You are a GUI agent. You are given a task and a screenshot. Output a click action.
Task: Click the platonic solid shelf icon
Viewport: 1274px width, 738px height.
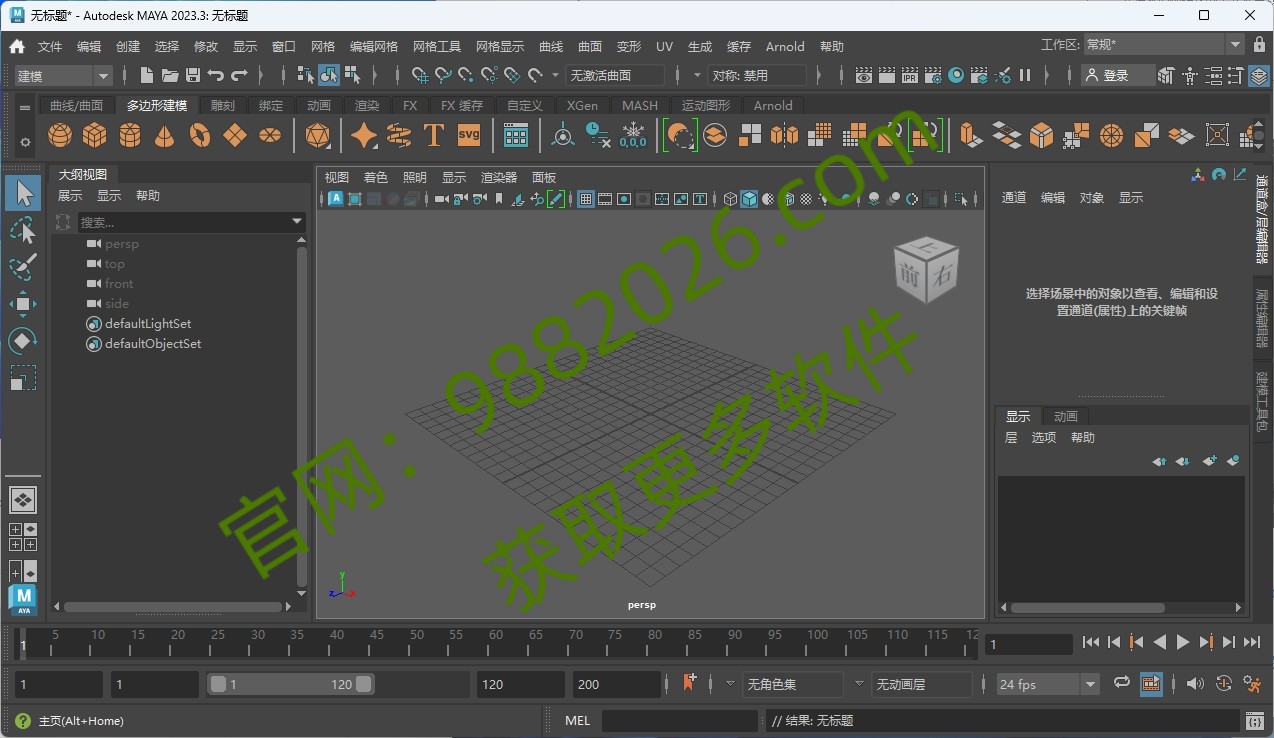(x=318, y=135)
